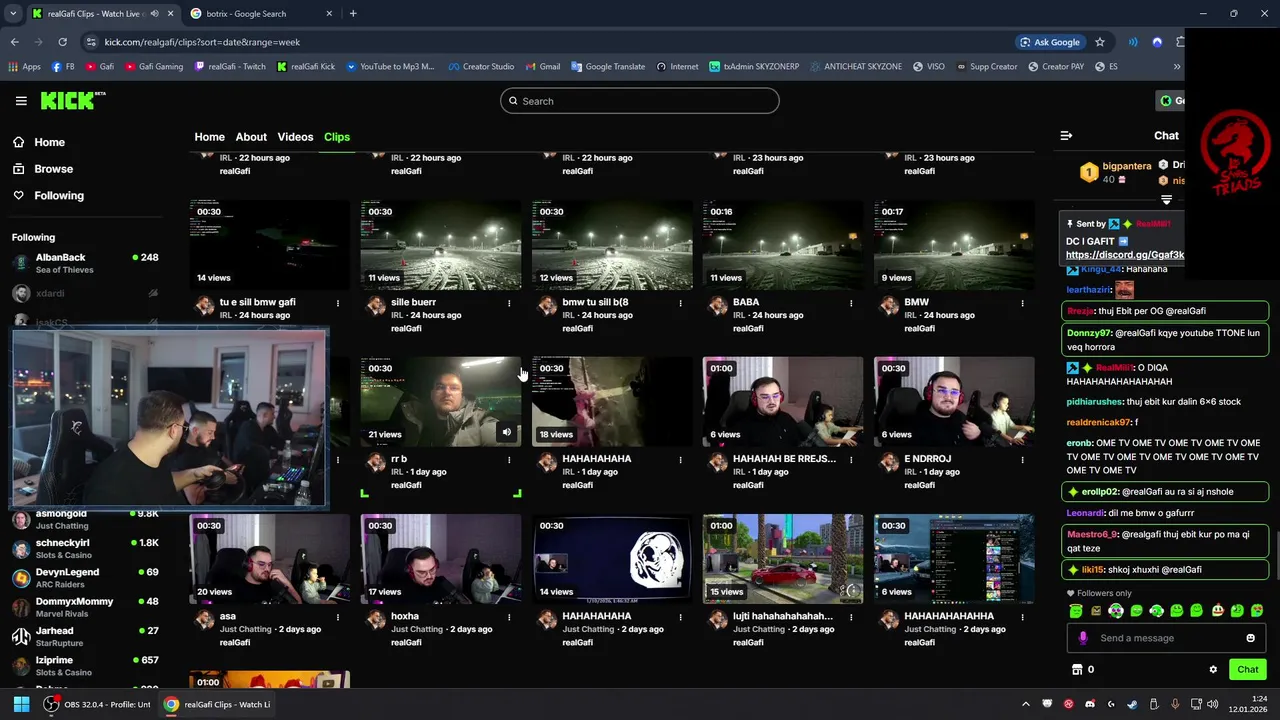Insert the first green emote in chat
1280x720 pixels.
pos(1076,611)
